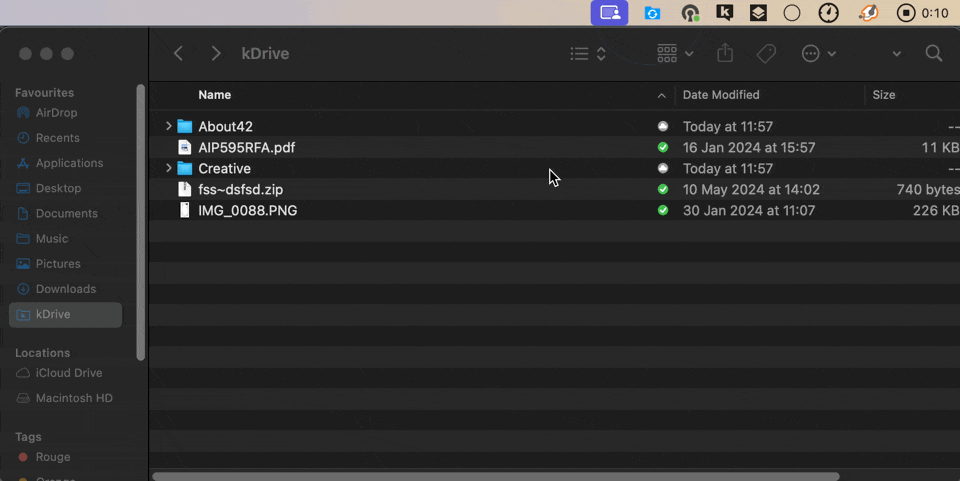
Task: Click the cloud status icon for Creative
Action: tap(662, 168)
